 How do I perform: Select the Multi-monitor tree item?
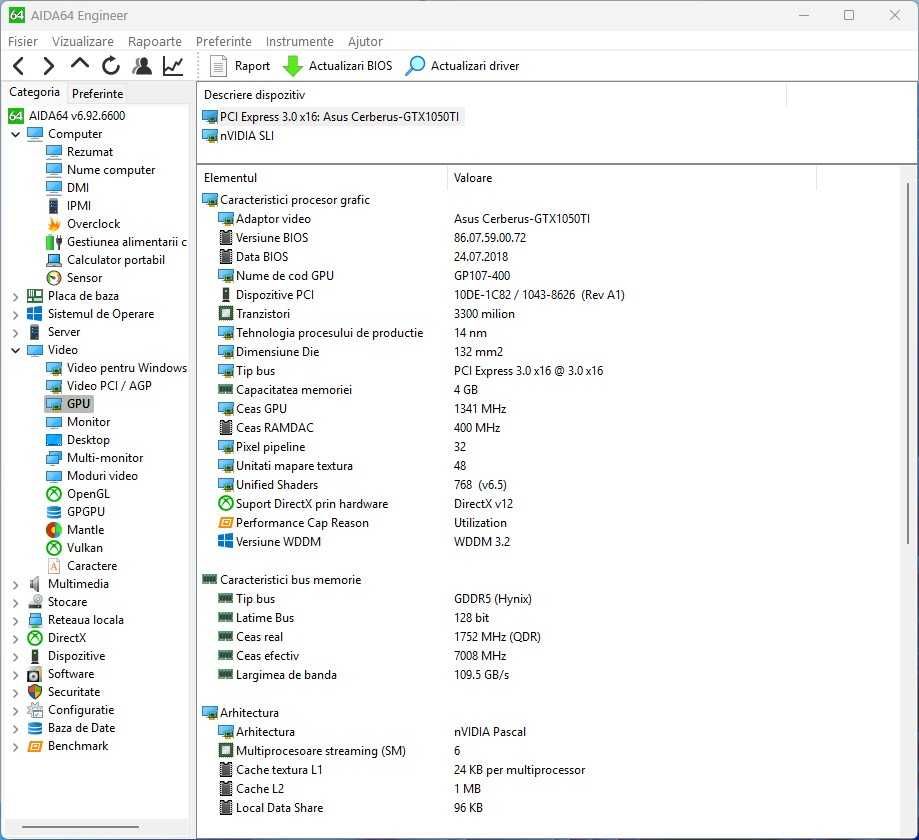(105, 458)
